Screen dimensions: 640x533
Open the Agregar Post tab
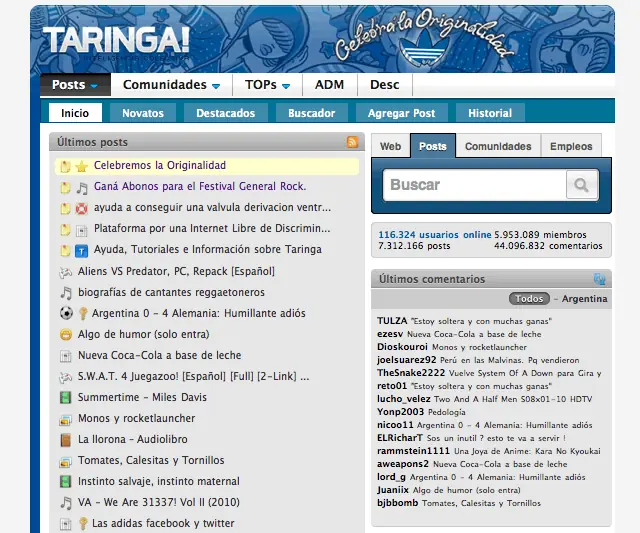pyautogui.click(x=402, y=113)
